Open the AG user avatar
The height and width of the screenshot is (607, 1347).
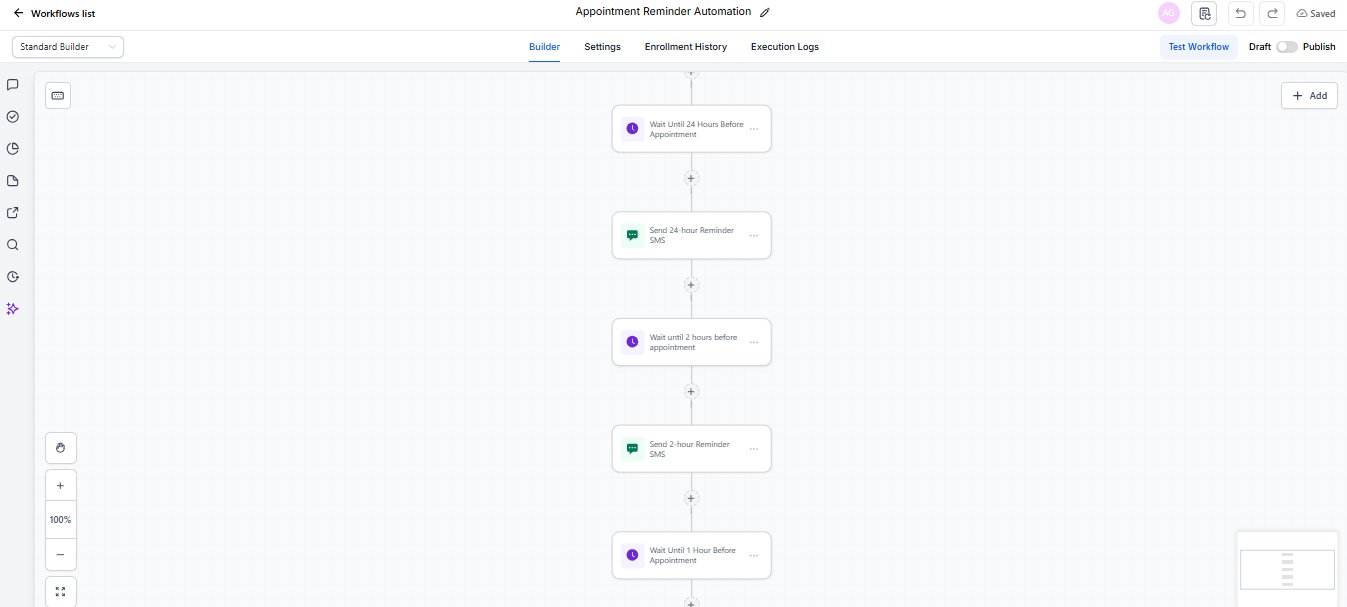coord(1168,13)
